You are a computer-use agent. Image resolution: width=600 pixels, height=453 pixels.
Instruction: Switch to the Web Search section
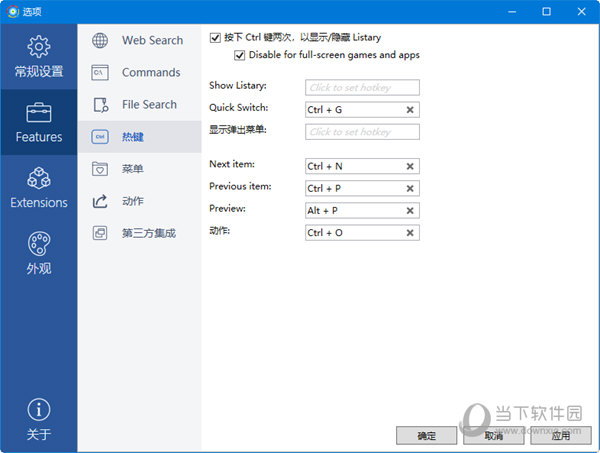click(x=139, y=40)
